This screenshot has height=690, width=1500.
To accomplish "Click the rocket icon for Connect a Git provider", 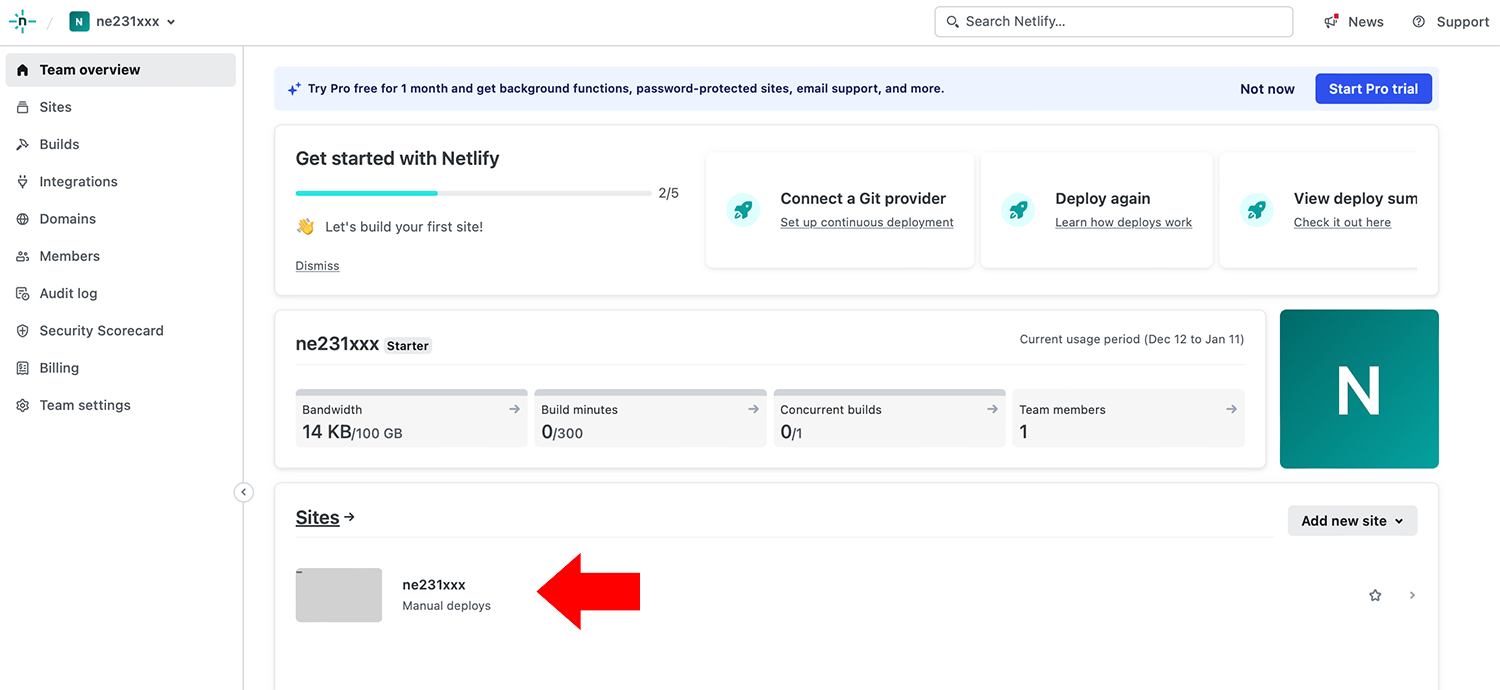I will pyautogui.click(x=742, y=210).
